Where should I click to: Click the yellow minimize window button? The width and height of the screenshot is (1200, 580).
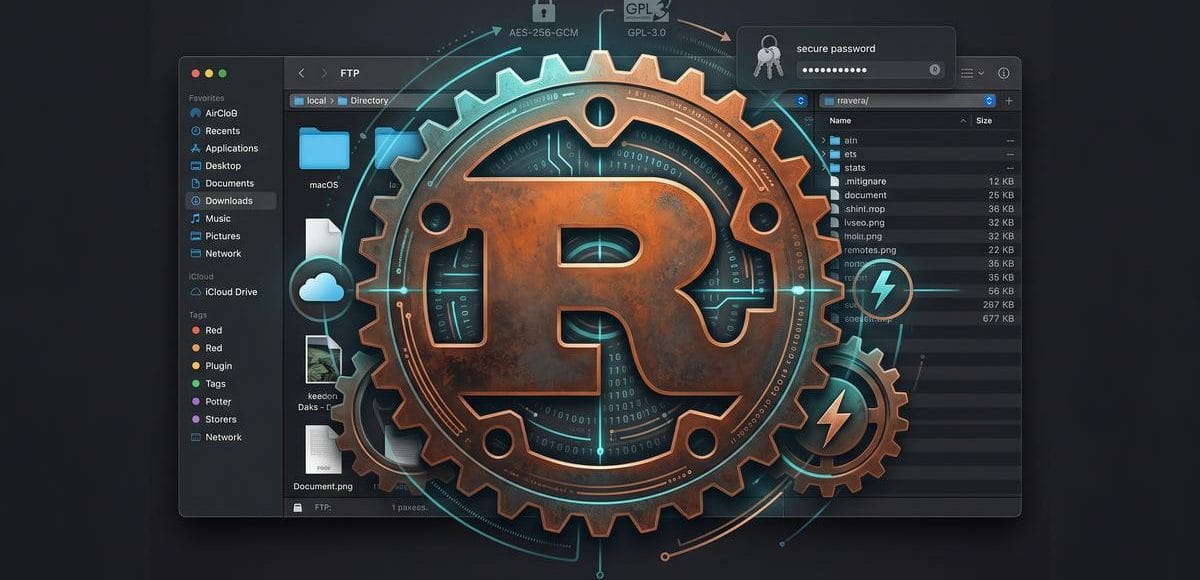(209, 73)
